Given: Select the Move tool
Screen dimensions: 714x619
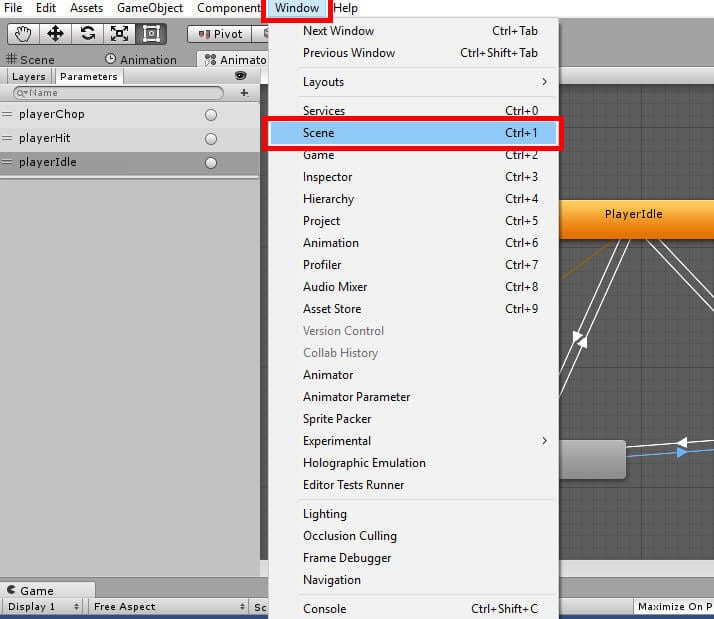Looking at the screenshot, I should (x=55, y=34).
